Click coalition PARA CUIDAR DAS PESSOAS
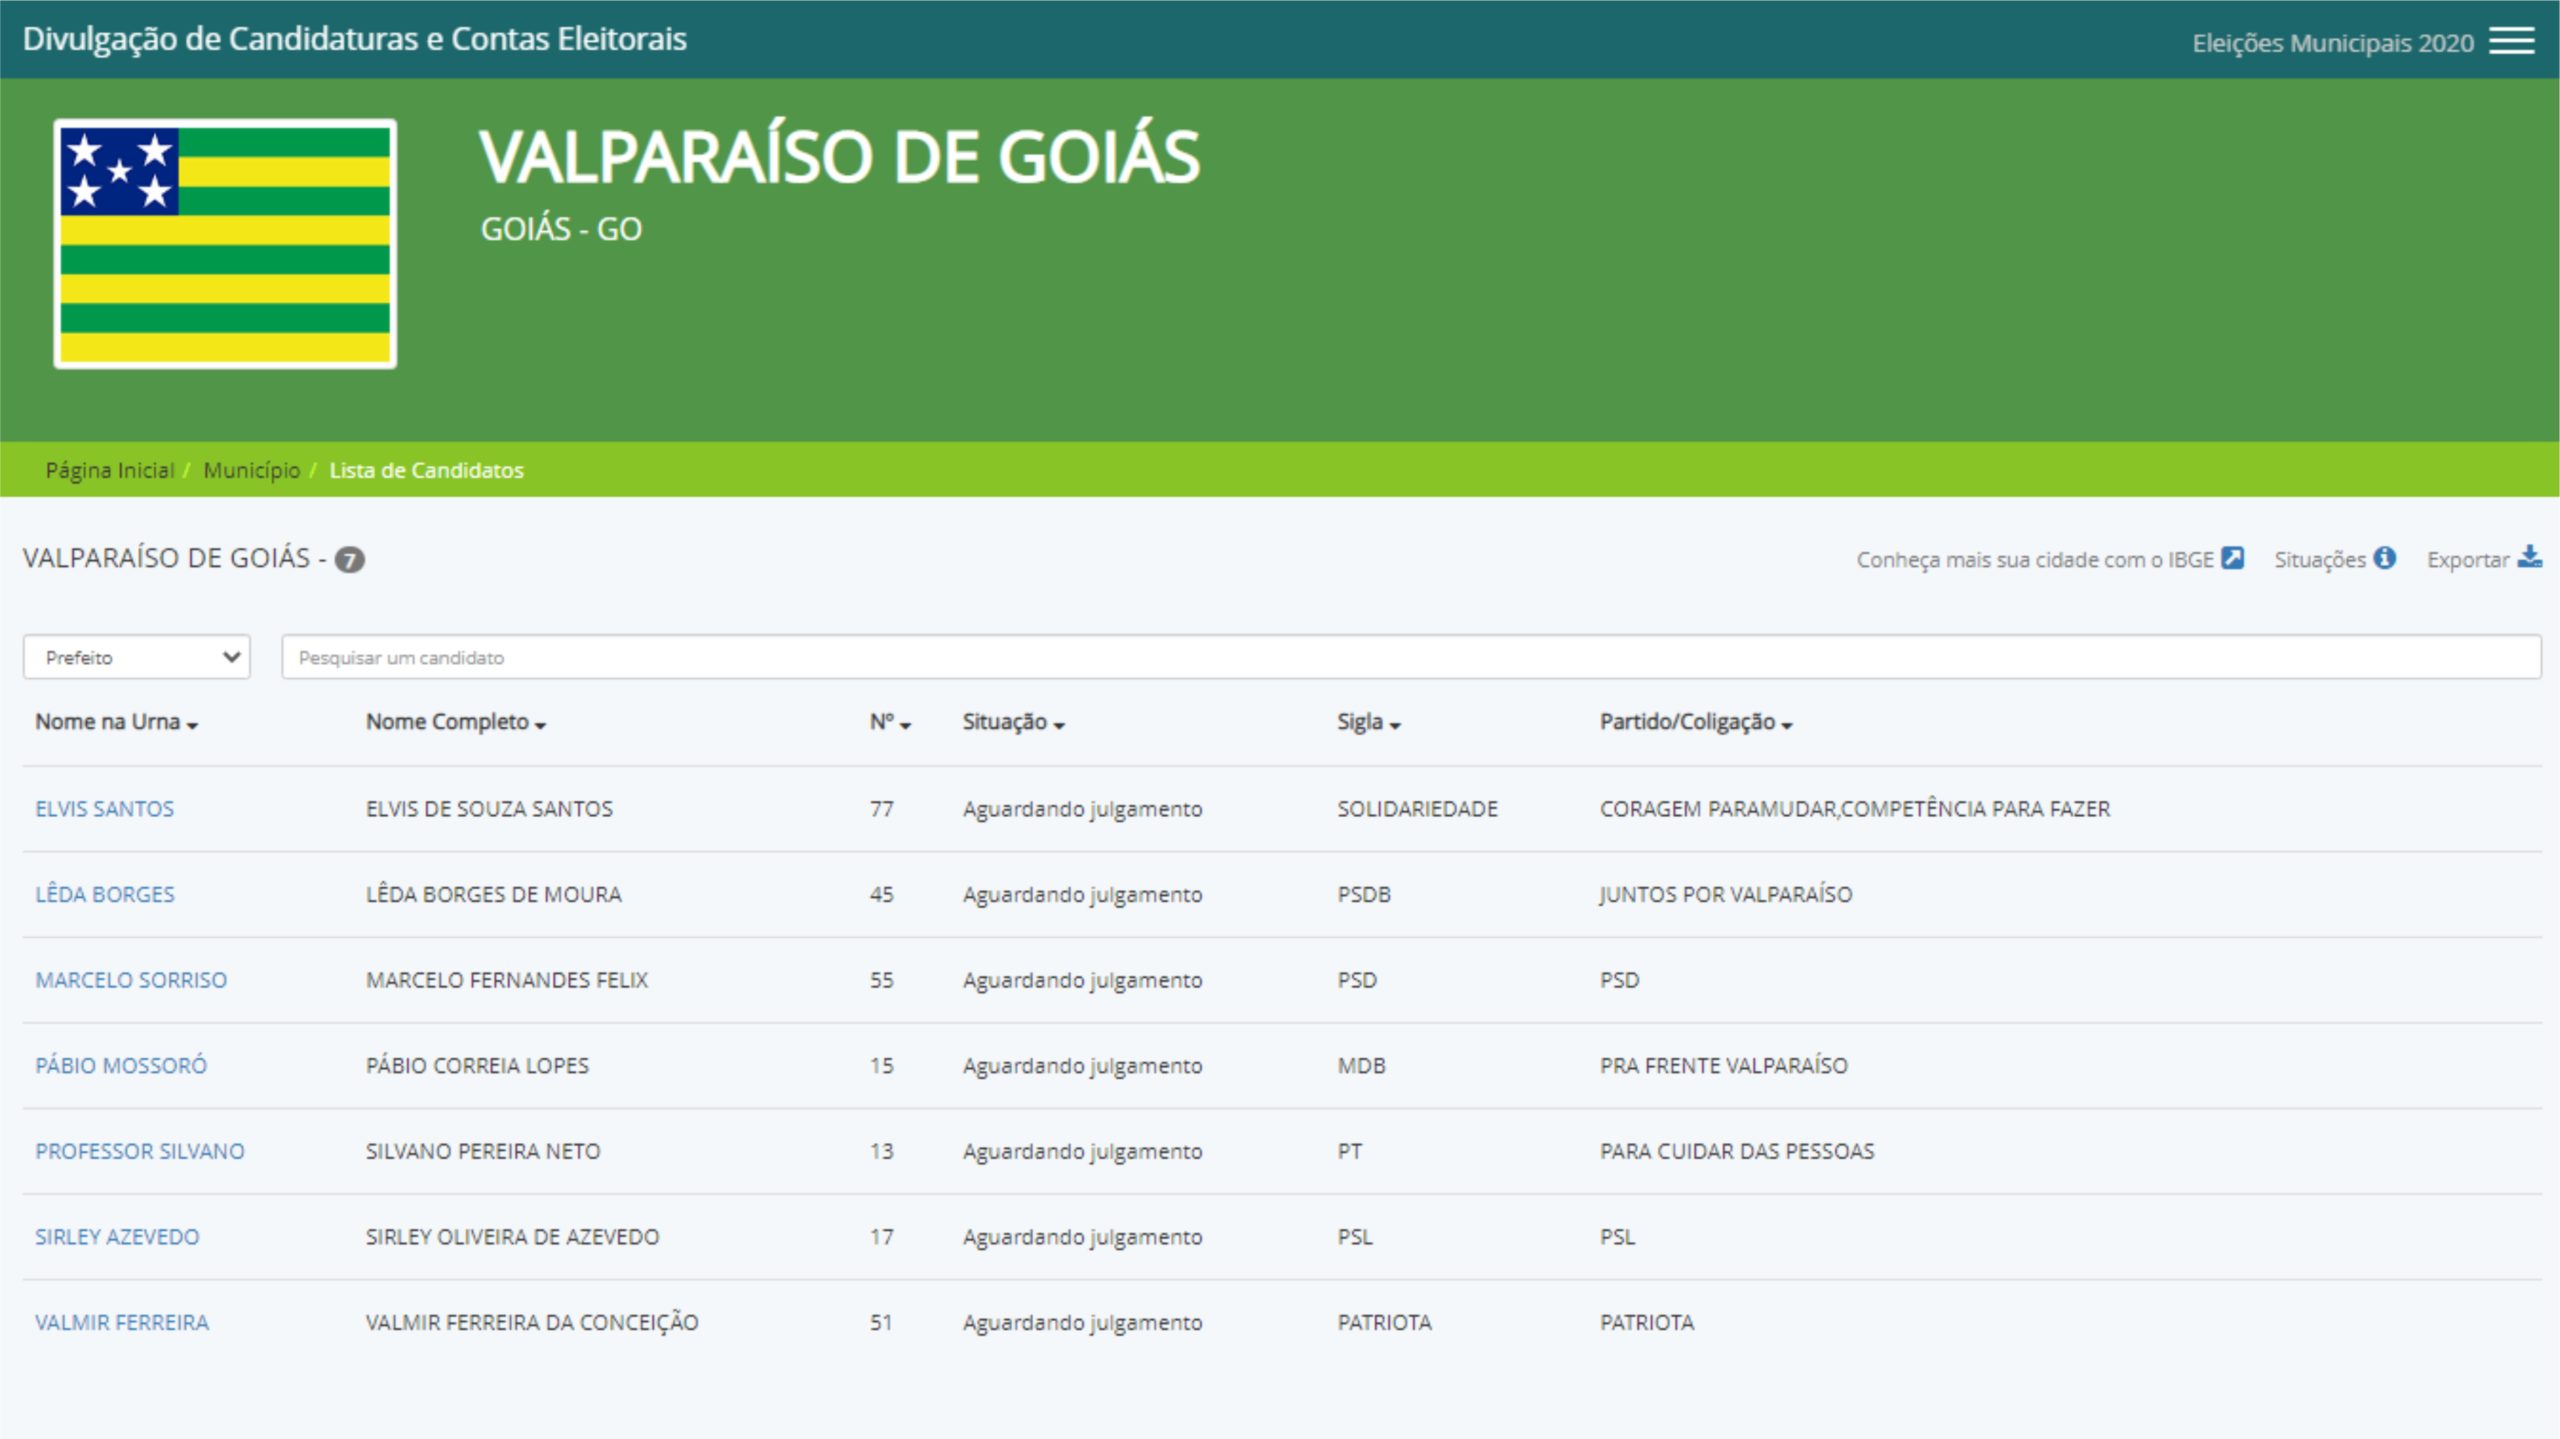The image size is (2560, 1439). click(1737, 1151)
